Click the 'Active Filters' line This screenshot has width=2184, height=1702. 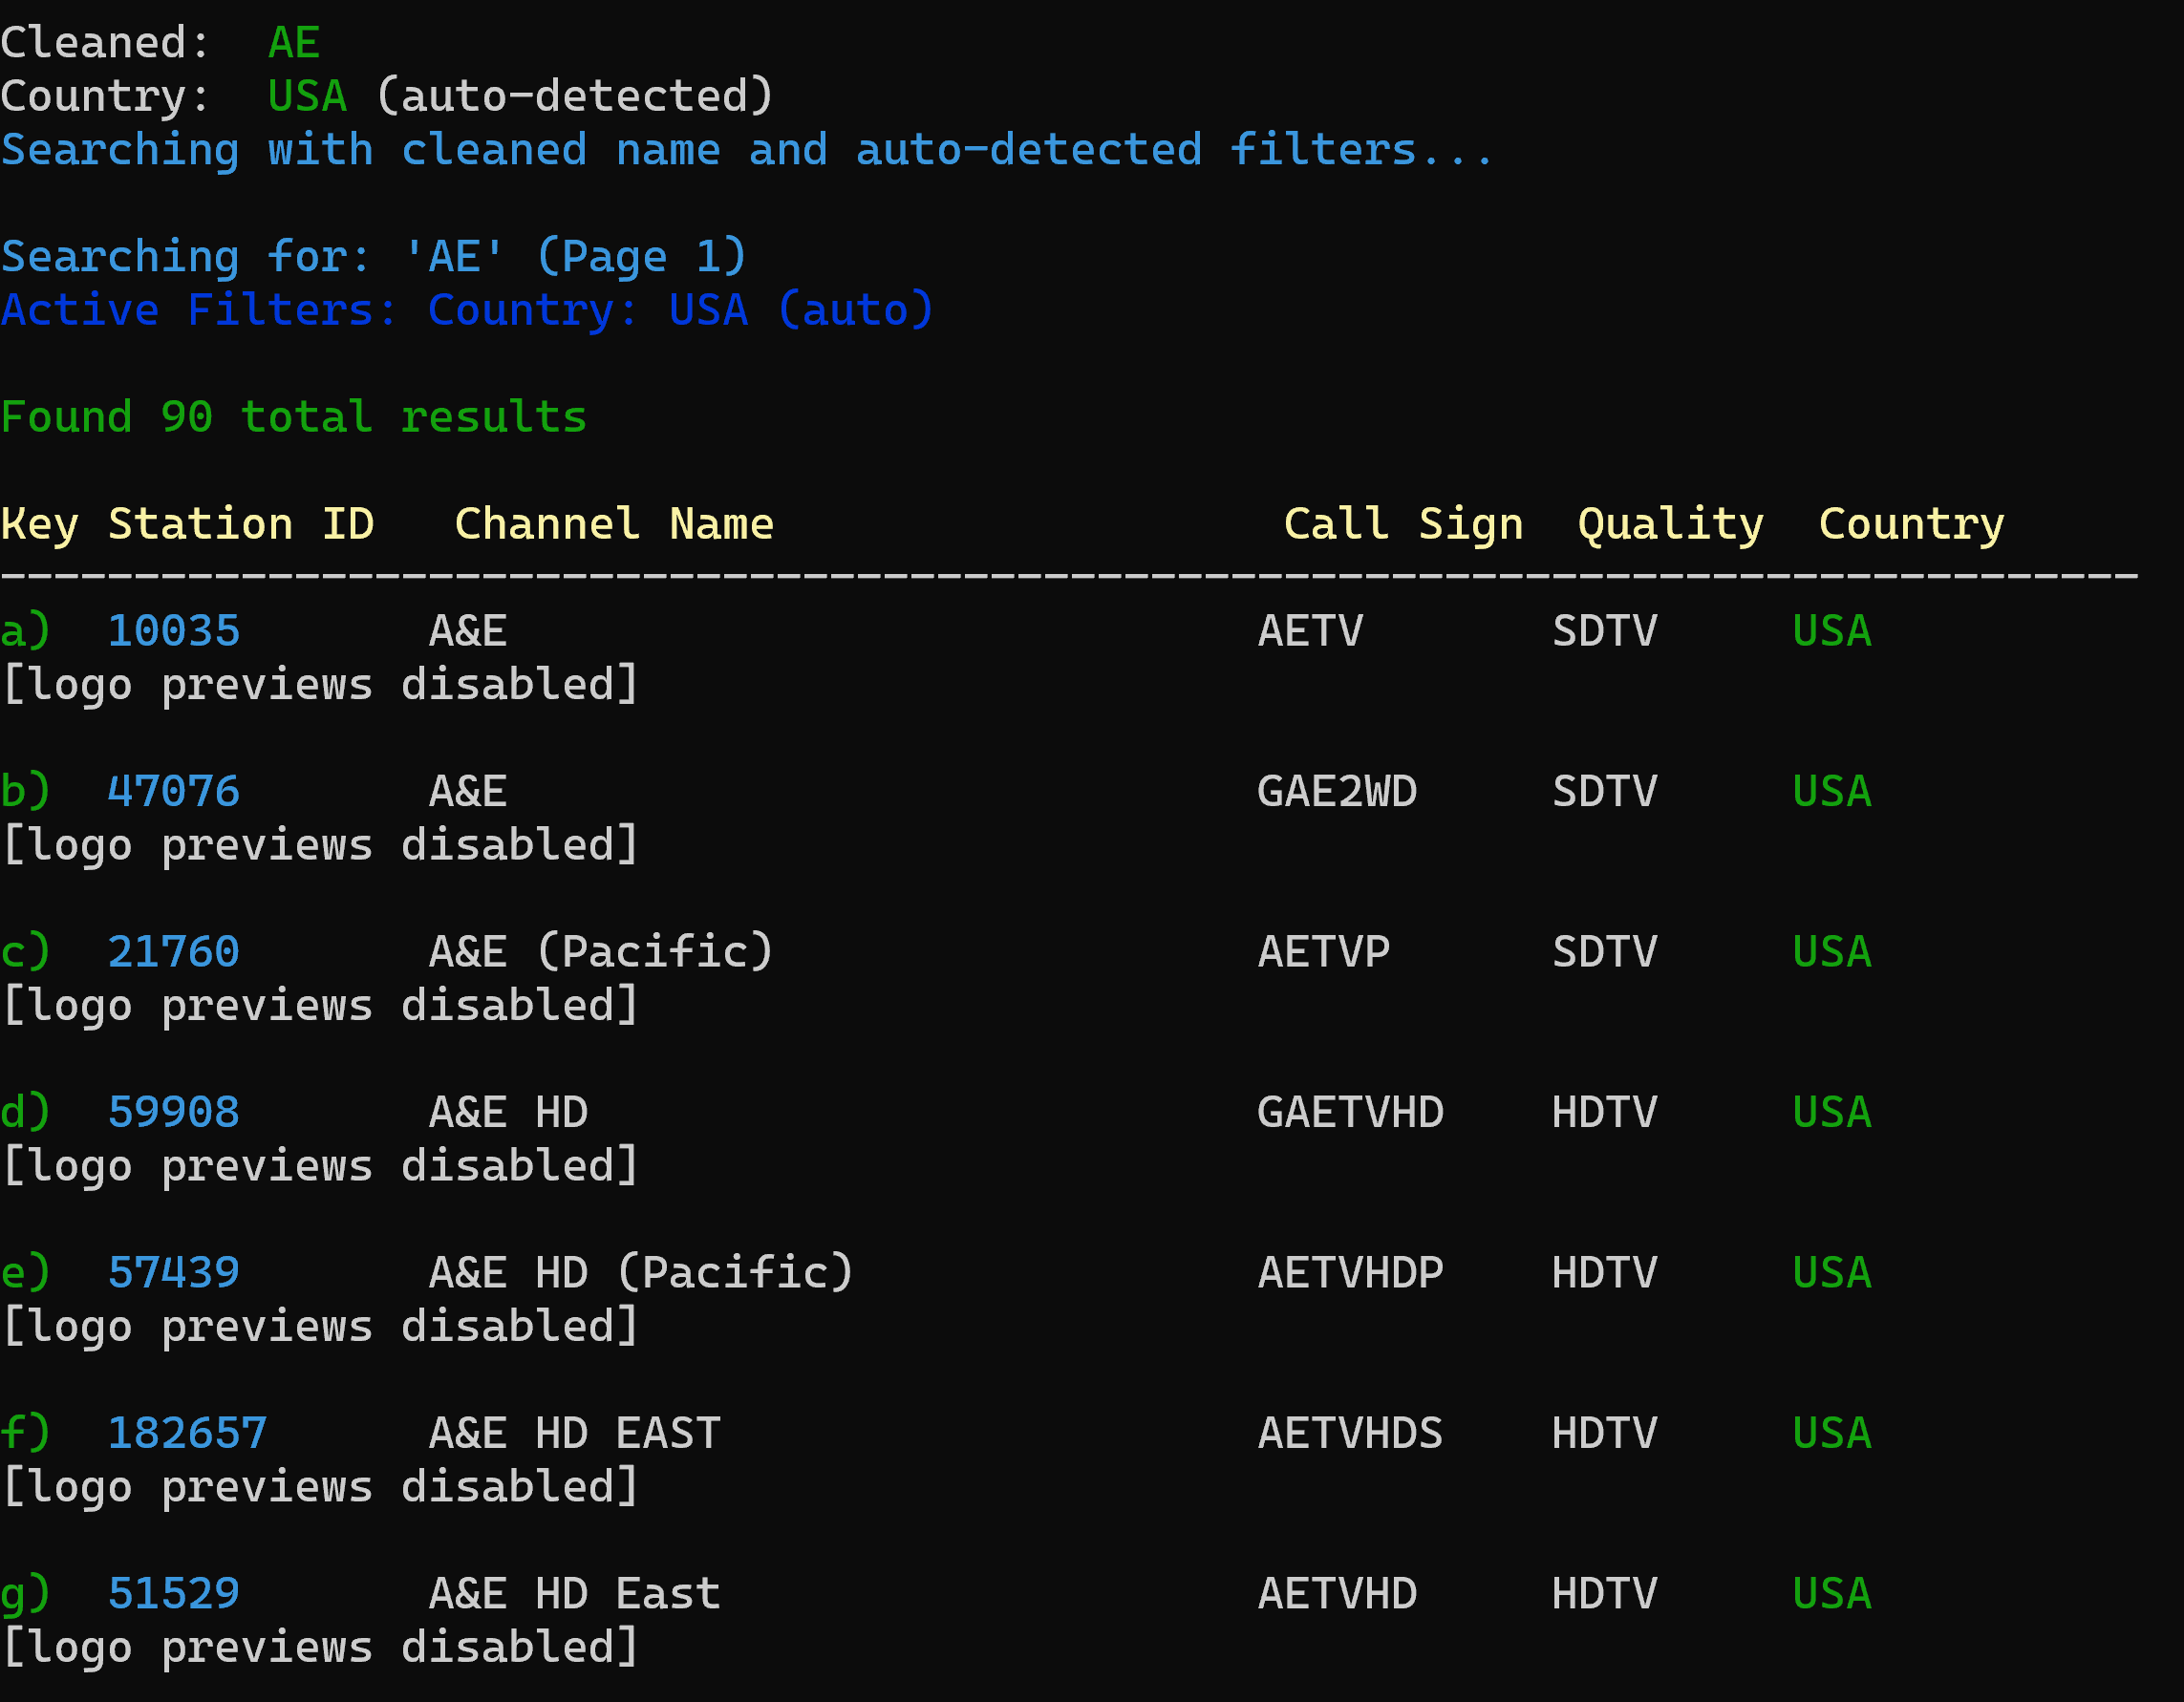[467, 310]
